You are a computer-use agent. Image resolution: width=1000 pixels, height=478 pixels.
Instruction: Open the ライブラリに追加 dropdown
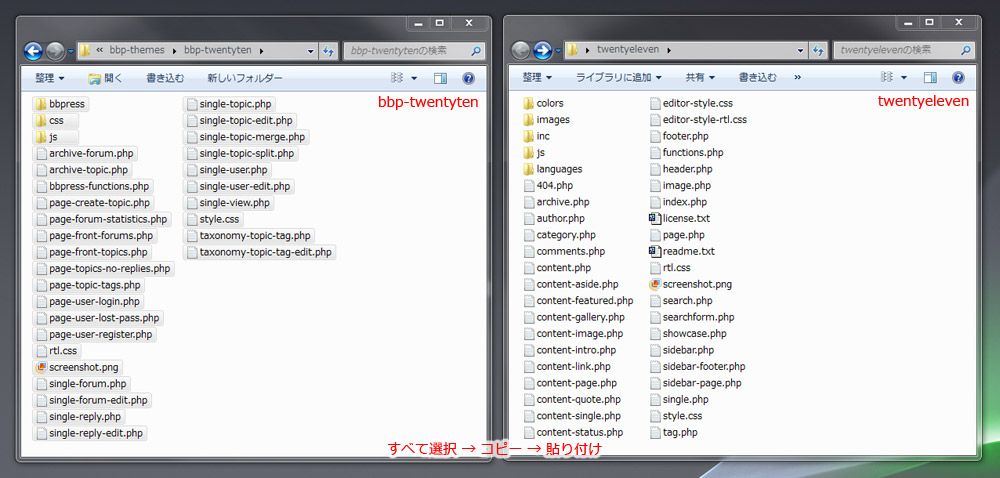coord(618,77)
